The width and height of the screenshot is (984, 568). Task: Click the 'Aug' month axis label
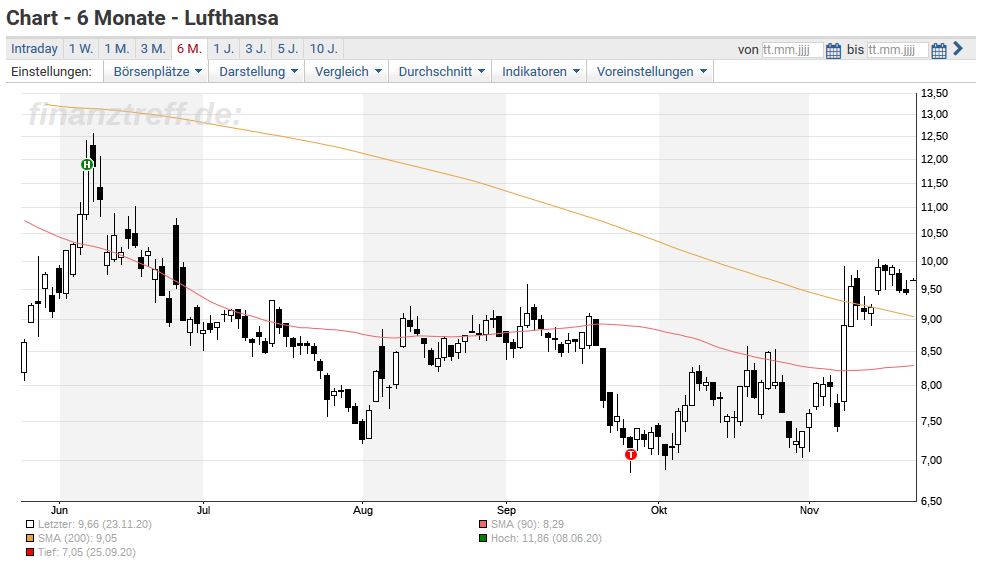363,510
